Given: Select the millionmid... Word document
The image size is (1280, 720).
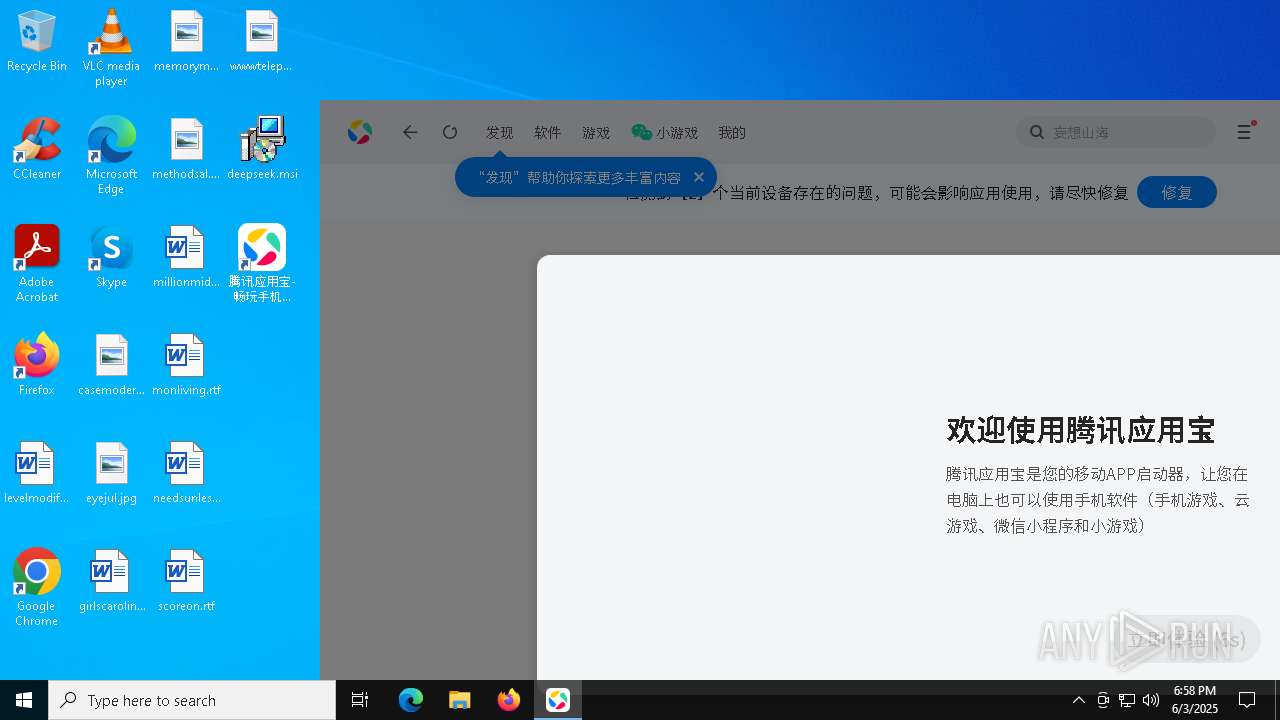Looking at the screenshot, I should tap(186, 256).
